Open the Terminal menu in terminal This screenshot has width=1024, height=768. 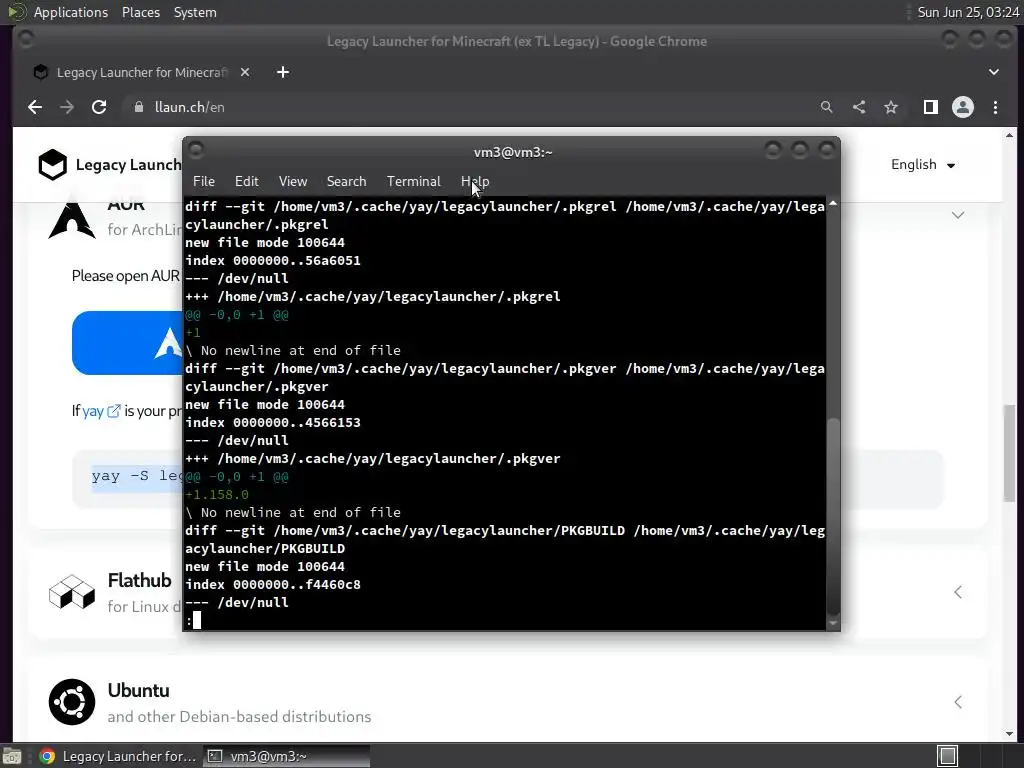413,182
